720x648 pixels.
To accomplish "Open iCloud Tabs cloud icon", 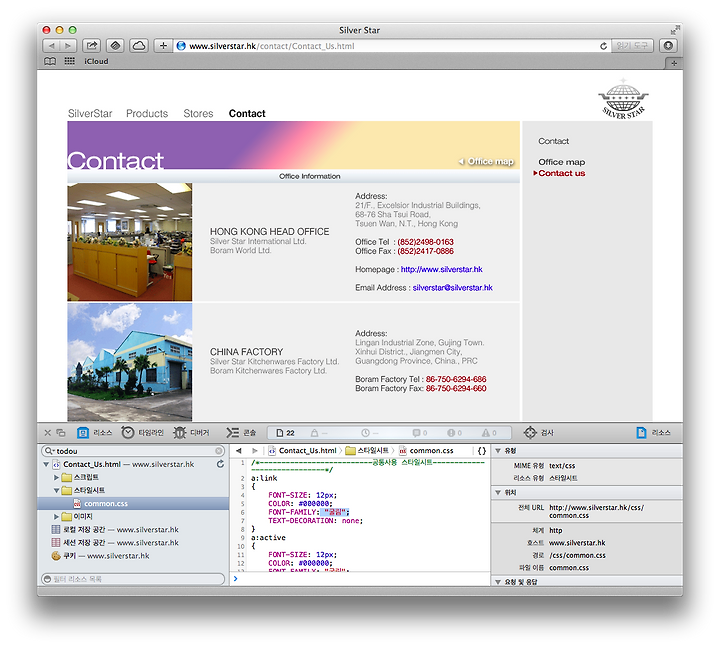I will [x=139, y=45].
